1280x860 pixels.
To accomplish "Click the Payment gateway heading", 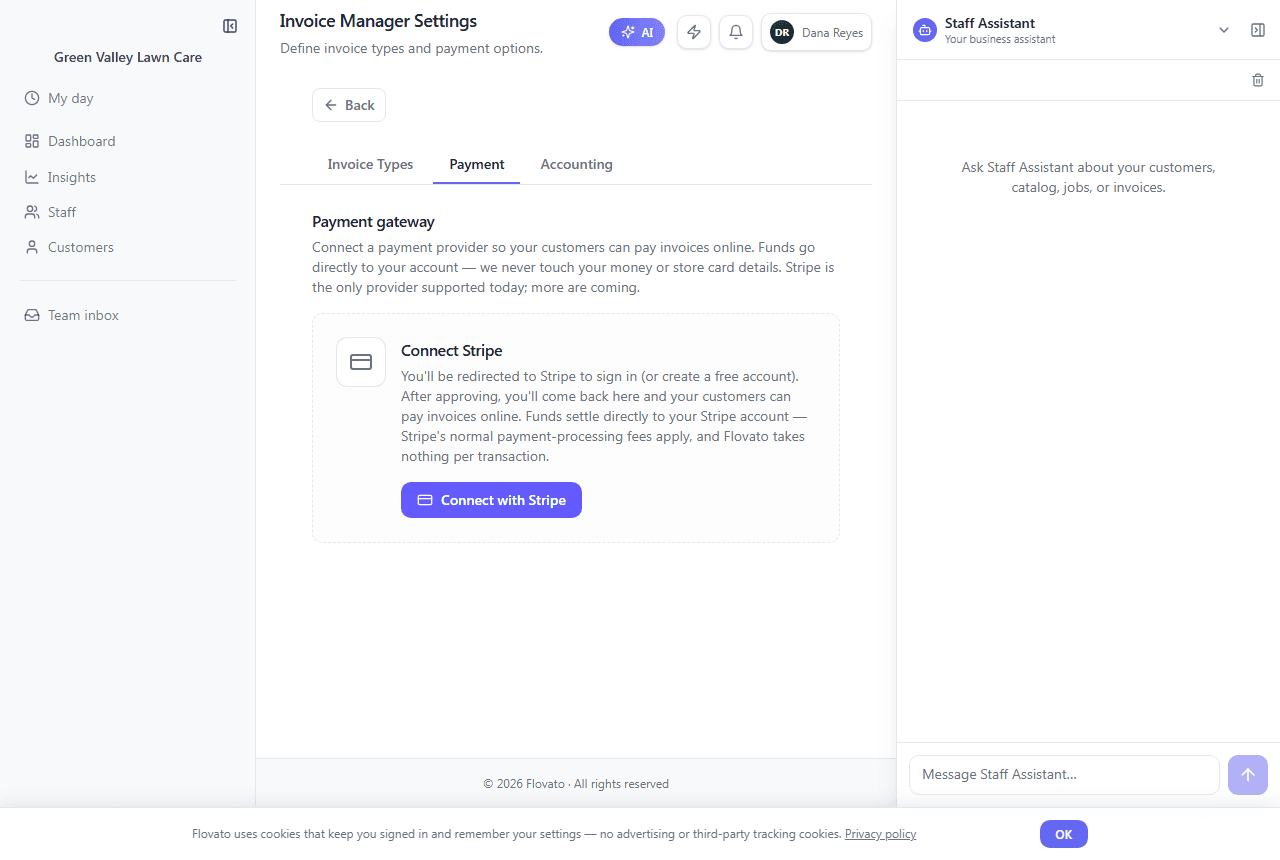I will click(373, 222).
